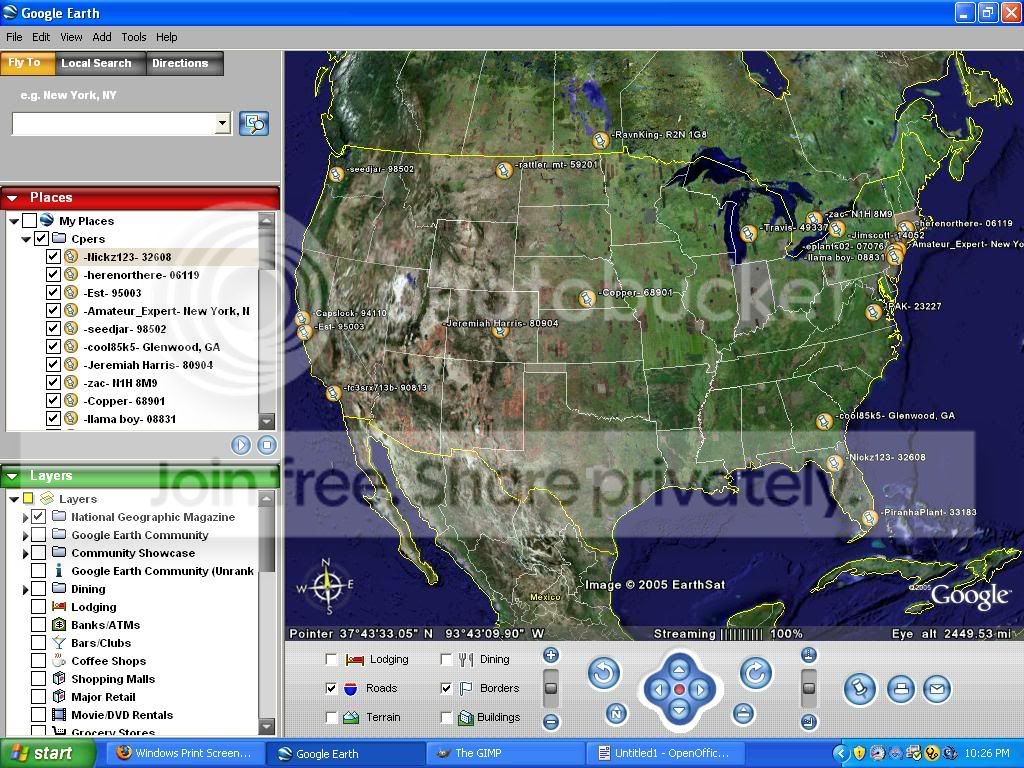Image resolution: width=1024 pixels, height=768 pixels.
Task: Enable the Dining checkbox in bottom panel
Action: tap(446, 660)
